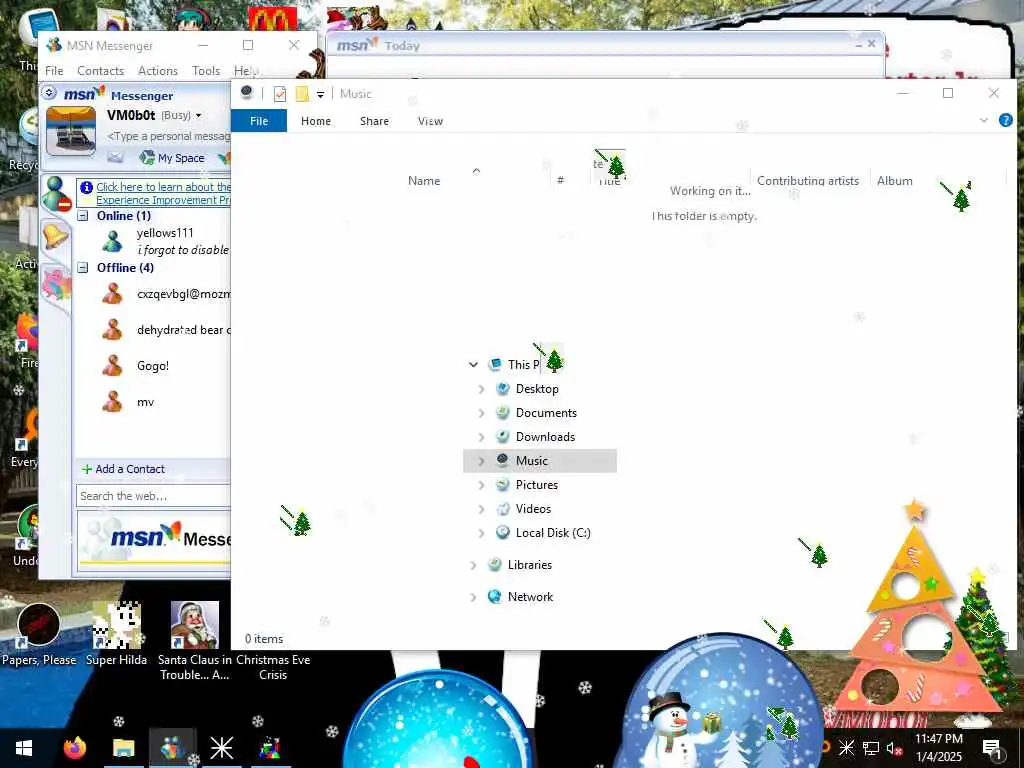The image size is (1024, 768).
Task: Open the VM0b0t status dropdown arrow
Action: (x=199, y=116)
